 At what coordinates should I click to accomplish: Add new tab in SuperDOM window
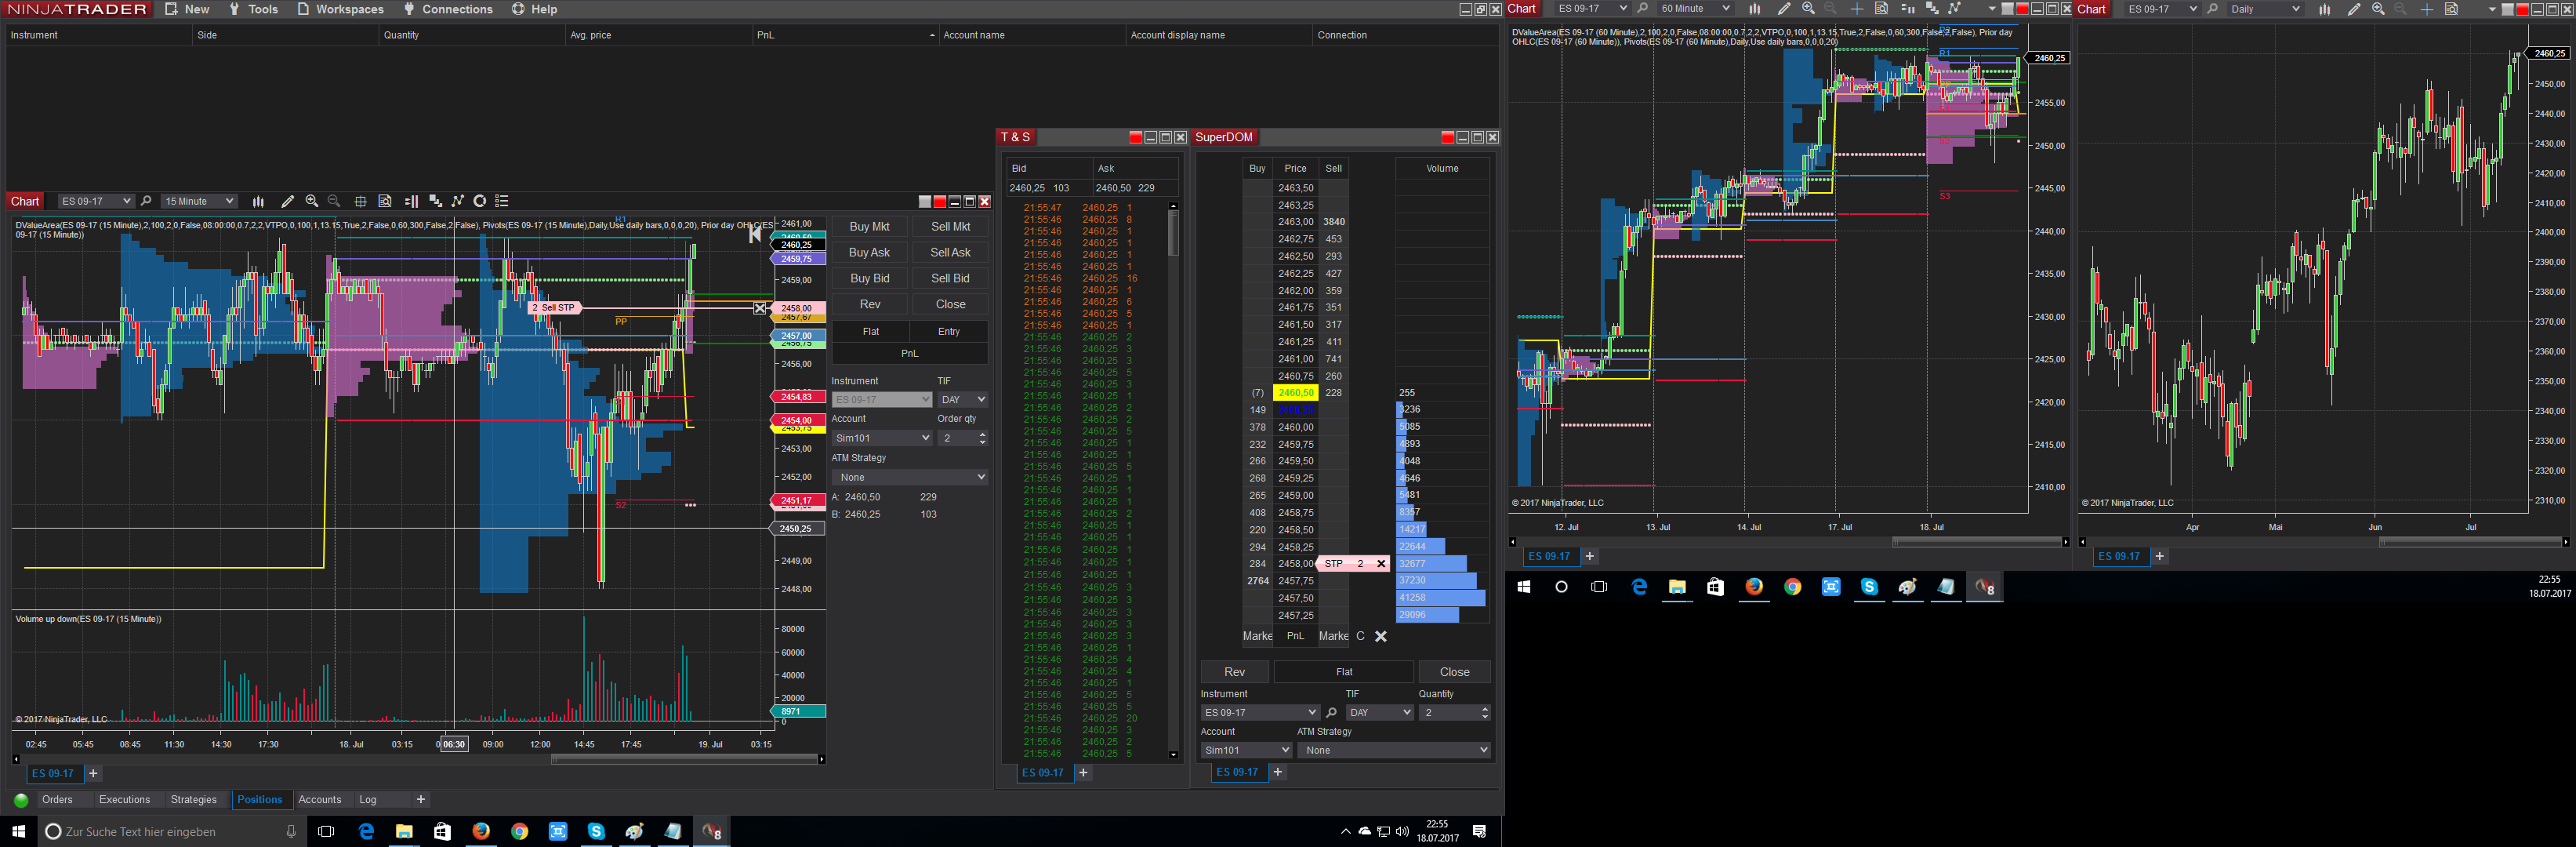[x=1277, y=772]
